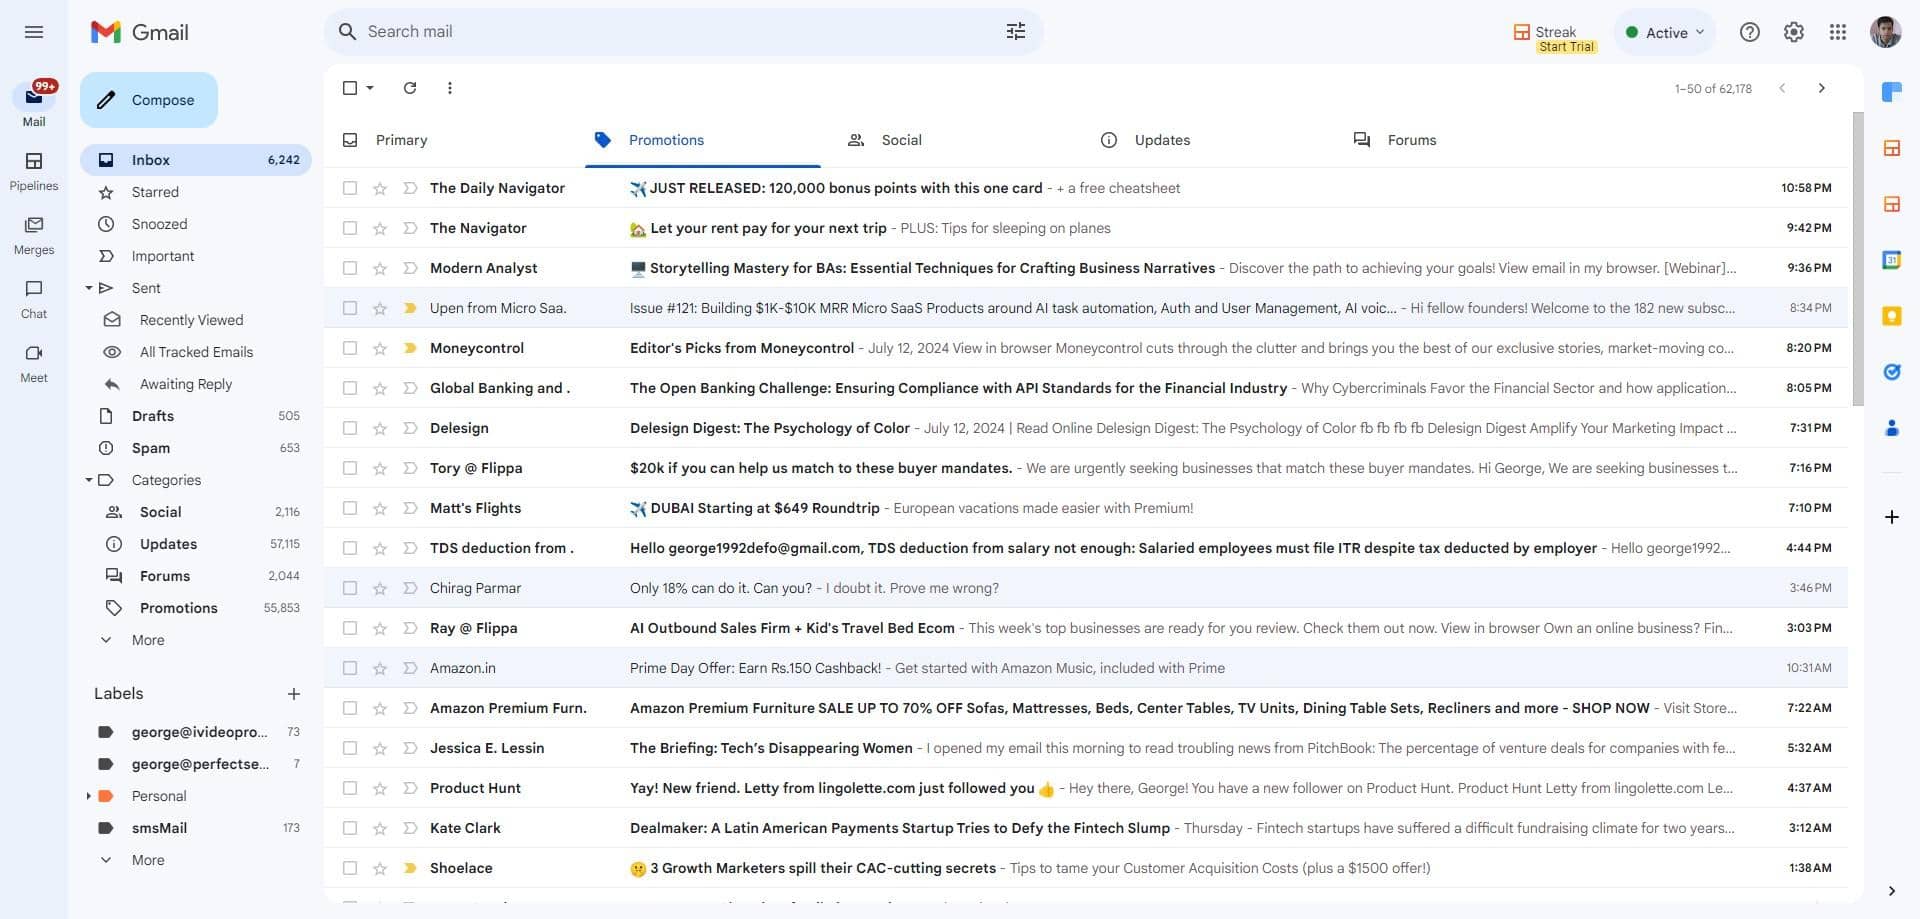1920x919 pixels.
Task: Switch to the Social tab
Action: 884,140
